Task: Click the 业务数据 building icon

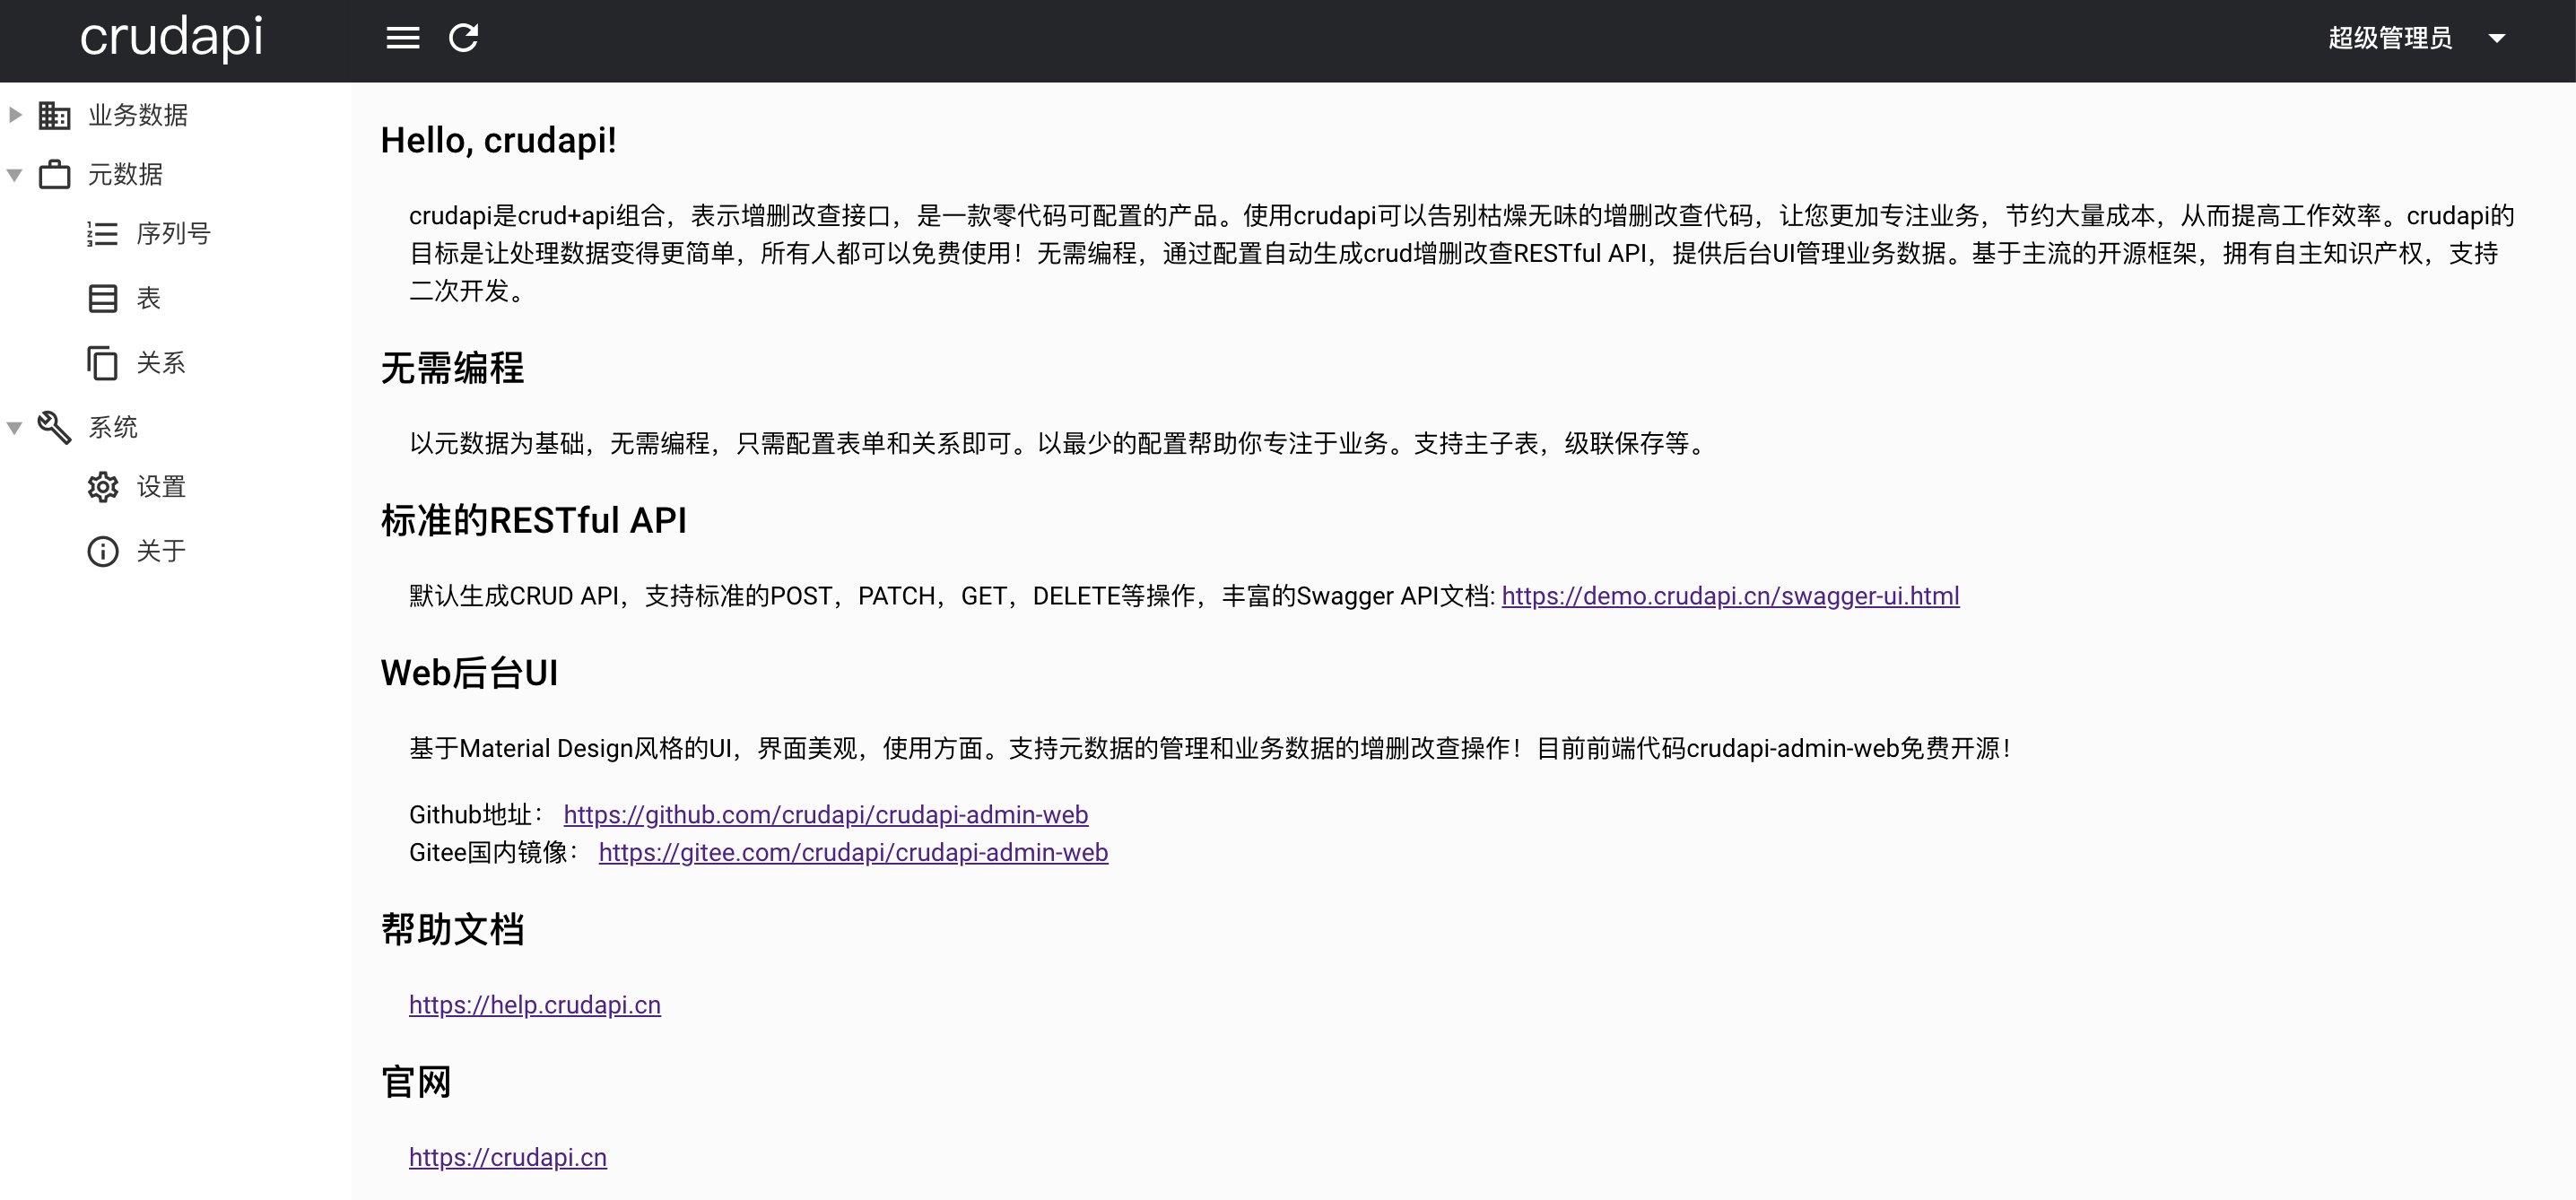Action: tap(54, 115)
